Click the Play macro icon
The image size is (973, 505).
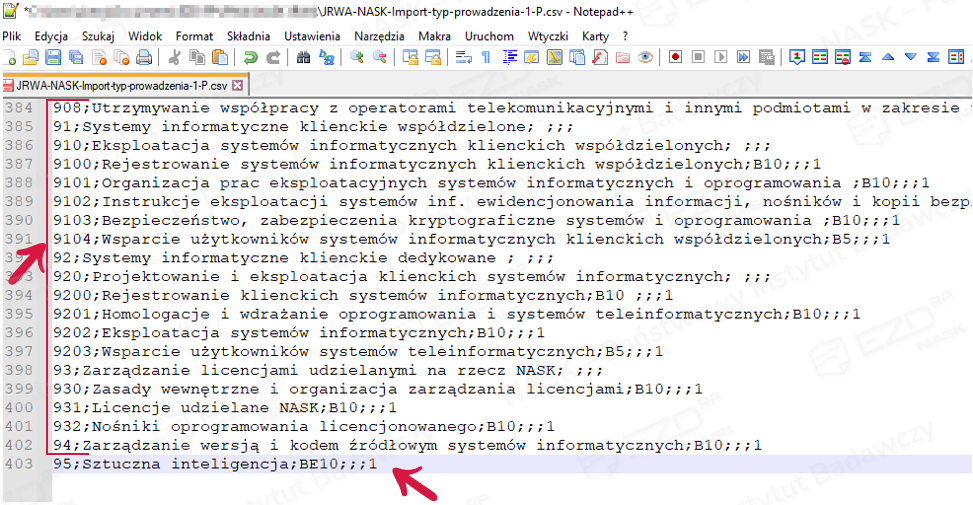point(720,57)
